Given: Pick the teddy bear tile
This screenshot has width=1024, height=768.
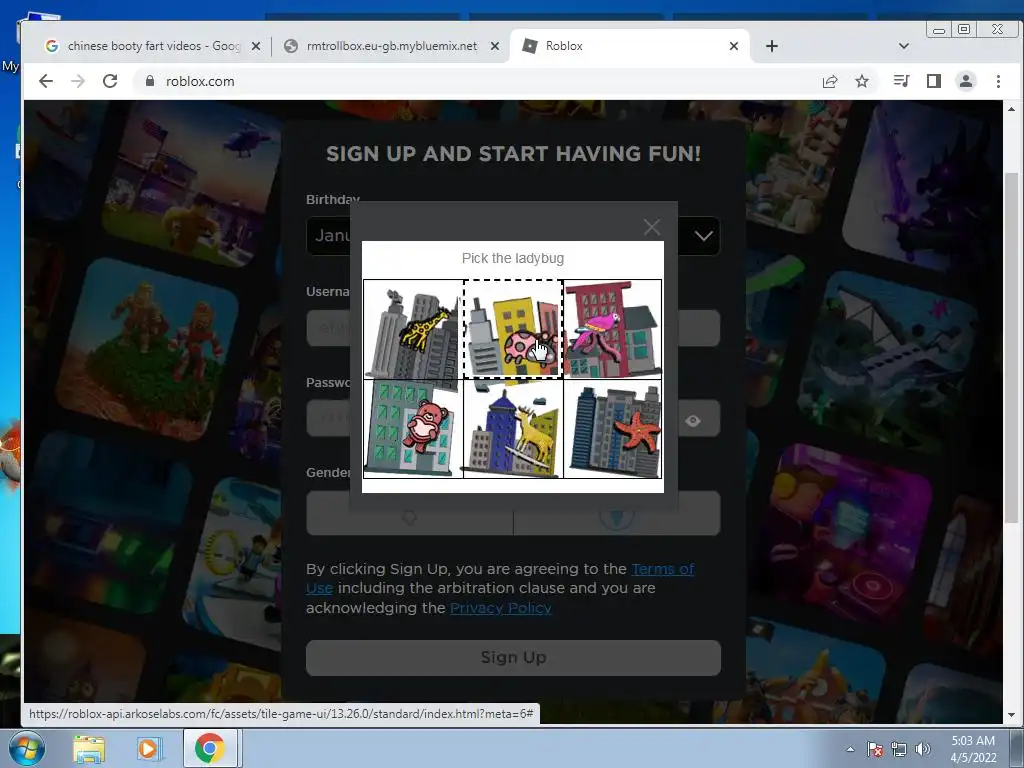Looking at the screenshot, I should pos(413,429).
